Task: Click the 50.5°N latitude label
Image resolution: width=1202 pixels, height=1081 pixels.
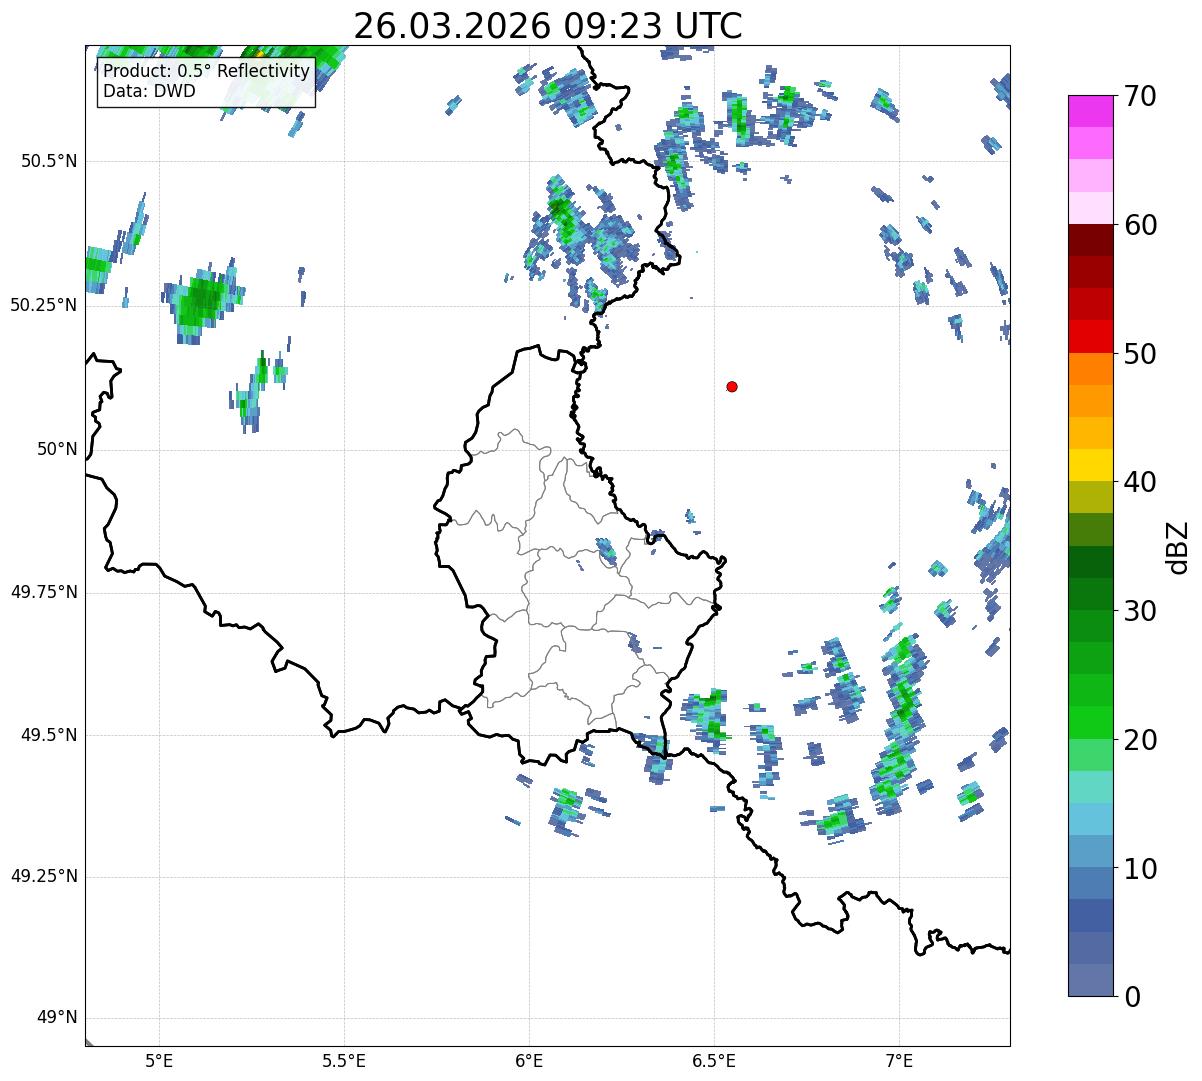Action: [x=49, y=161]
